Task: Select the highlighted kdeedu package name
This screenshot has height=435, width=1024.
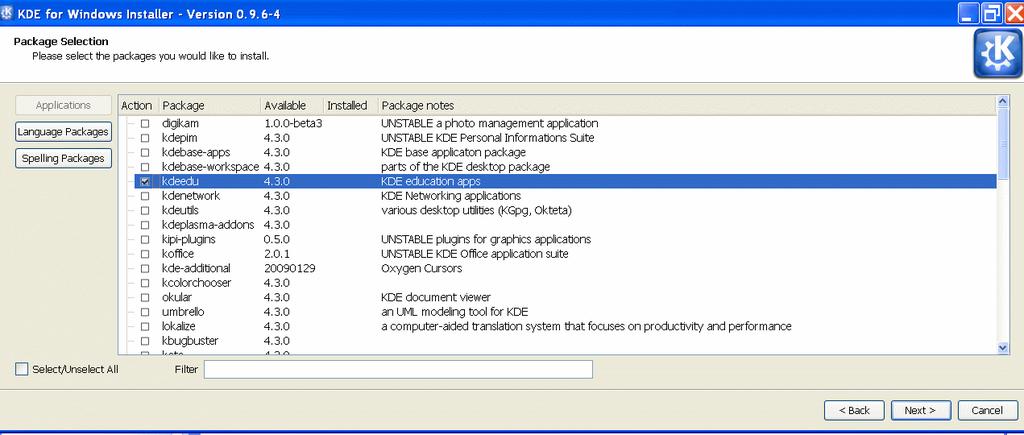Action: (180, 182)
